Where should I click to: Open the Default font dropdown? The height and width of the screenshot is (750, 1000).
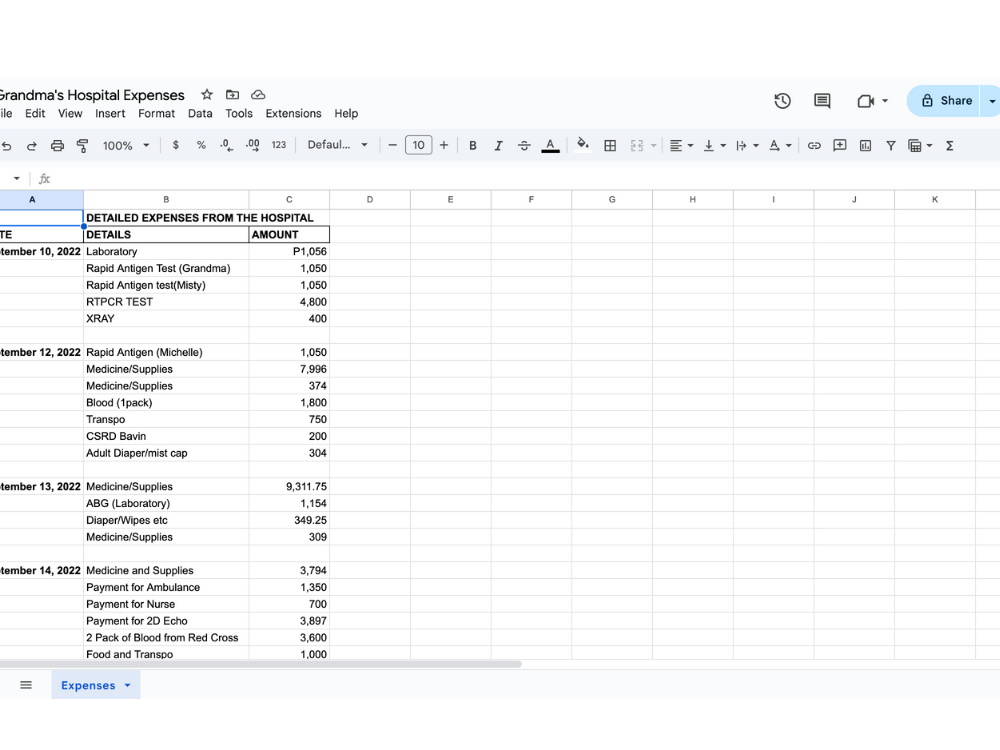tap(337, 145)
